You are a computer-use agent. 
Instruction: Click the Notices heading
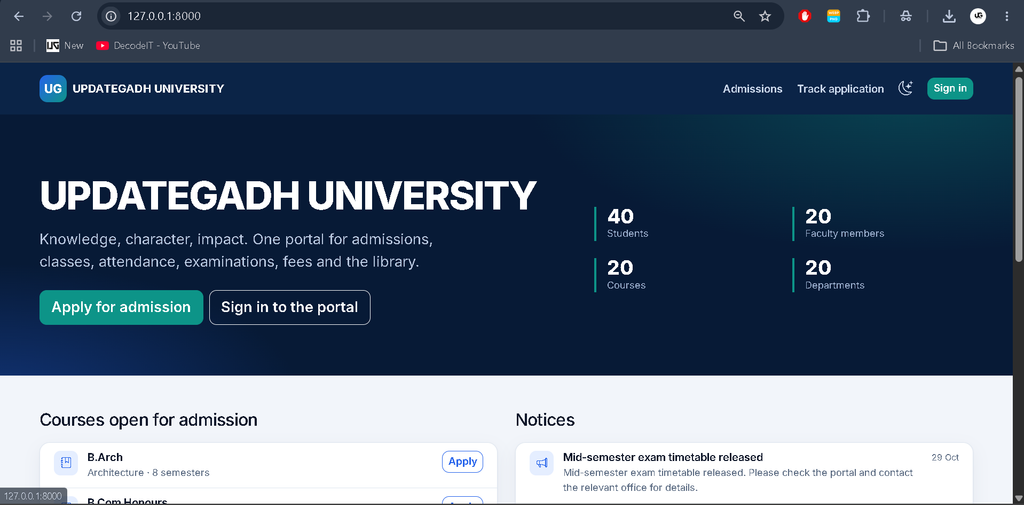click(545, 419)
